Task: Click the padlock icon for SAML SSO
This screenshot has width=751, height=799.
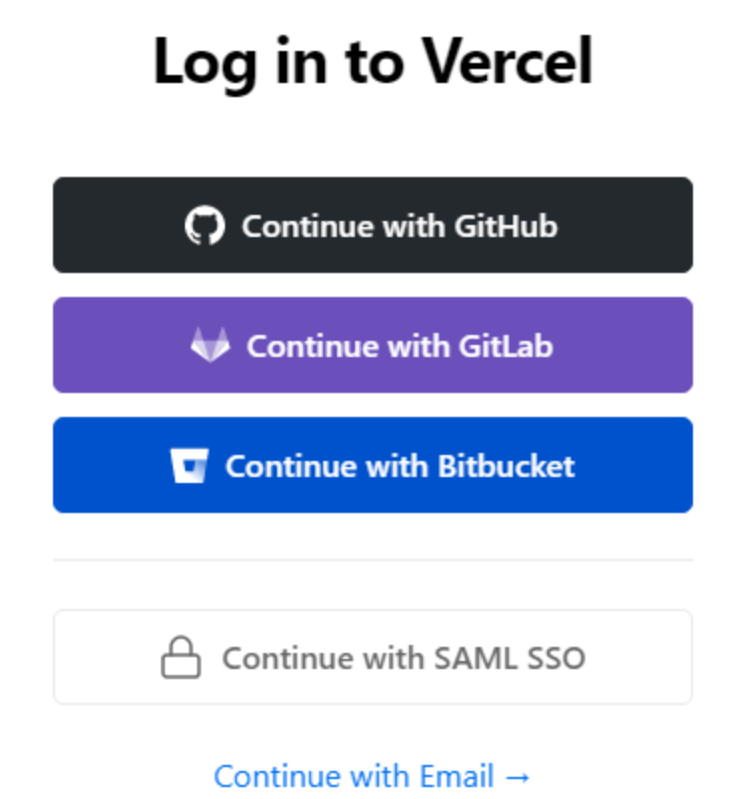Action: (181, 659)
